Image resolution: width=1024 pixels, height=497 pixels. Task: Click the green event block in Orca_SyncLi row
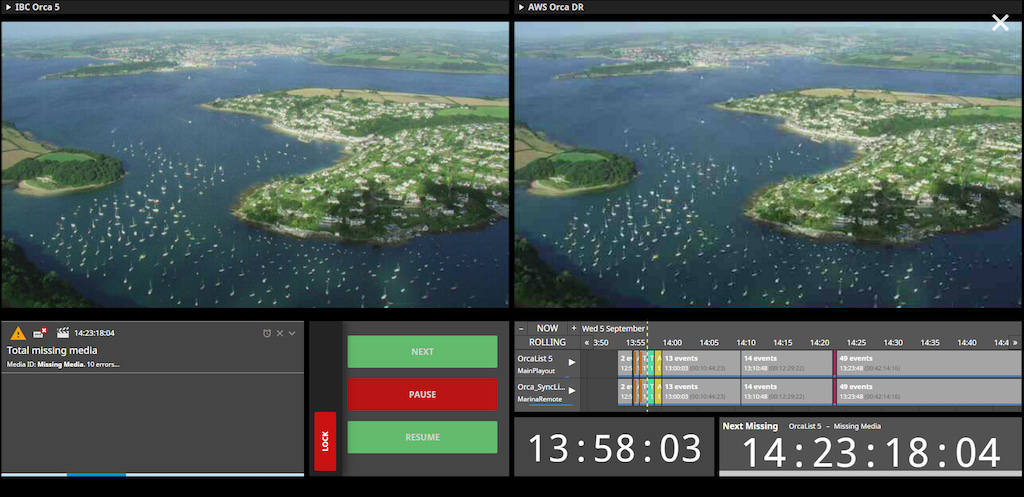[x=651, y=392]
